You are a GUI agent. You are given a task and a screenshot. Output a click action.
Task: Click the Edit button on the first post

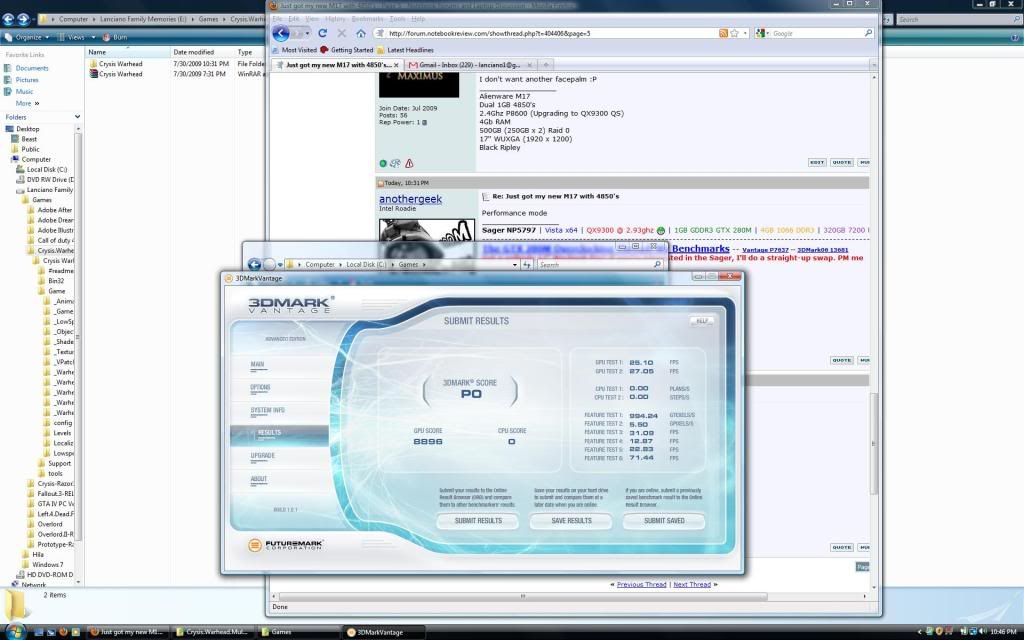pyautogui.click(x=817, y=163)
